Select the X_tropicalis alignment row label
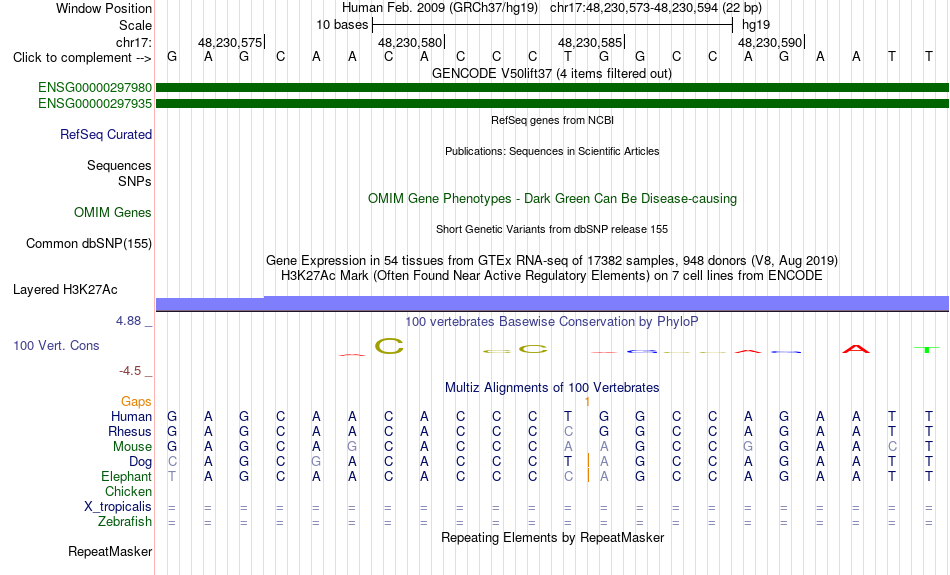The width and height of the screenshot is (950, 575). click(x=118, y=507)
